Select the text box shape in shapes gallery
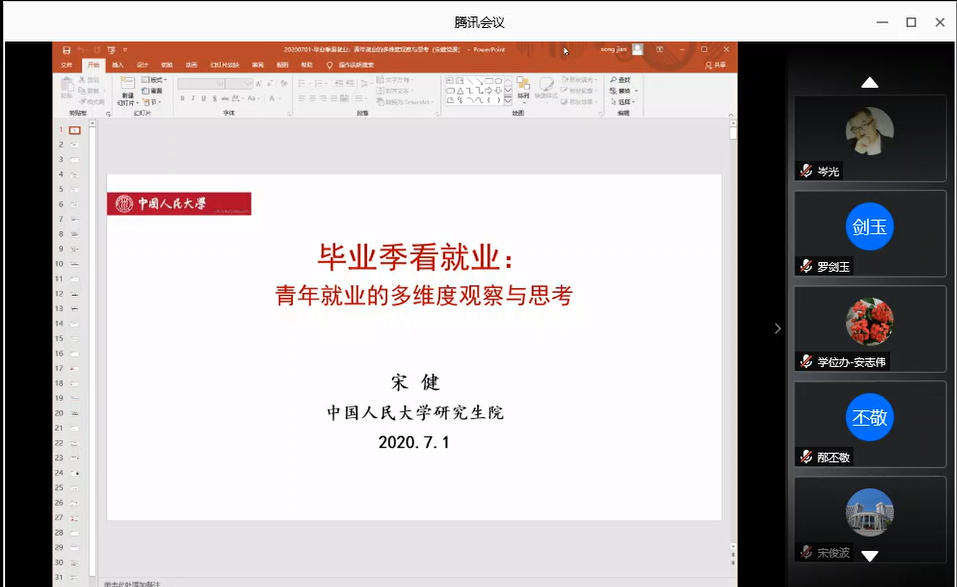 tap(450, 81)
